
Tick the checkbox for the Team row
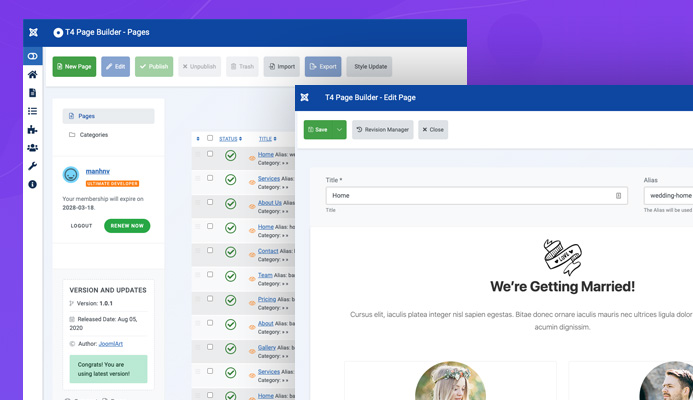[210, 274]
